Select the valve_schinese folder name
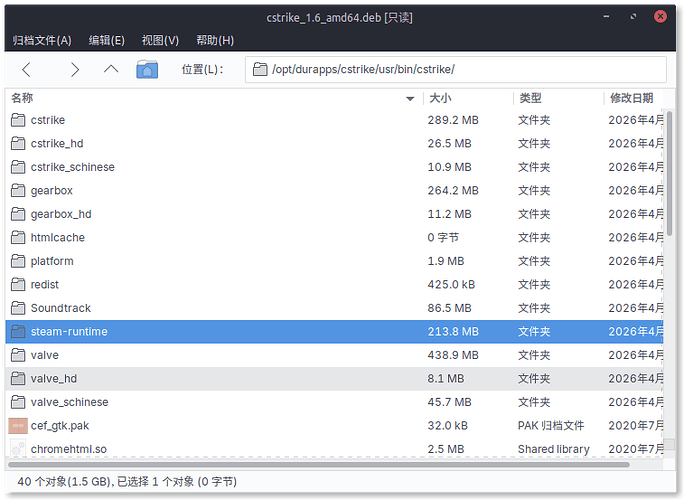 [x=69, y=402]
